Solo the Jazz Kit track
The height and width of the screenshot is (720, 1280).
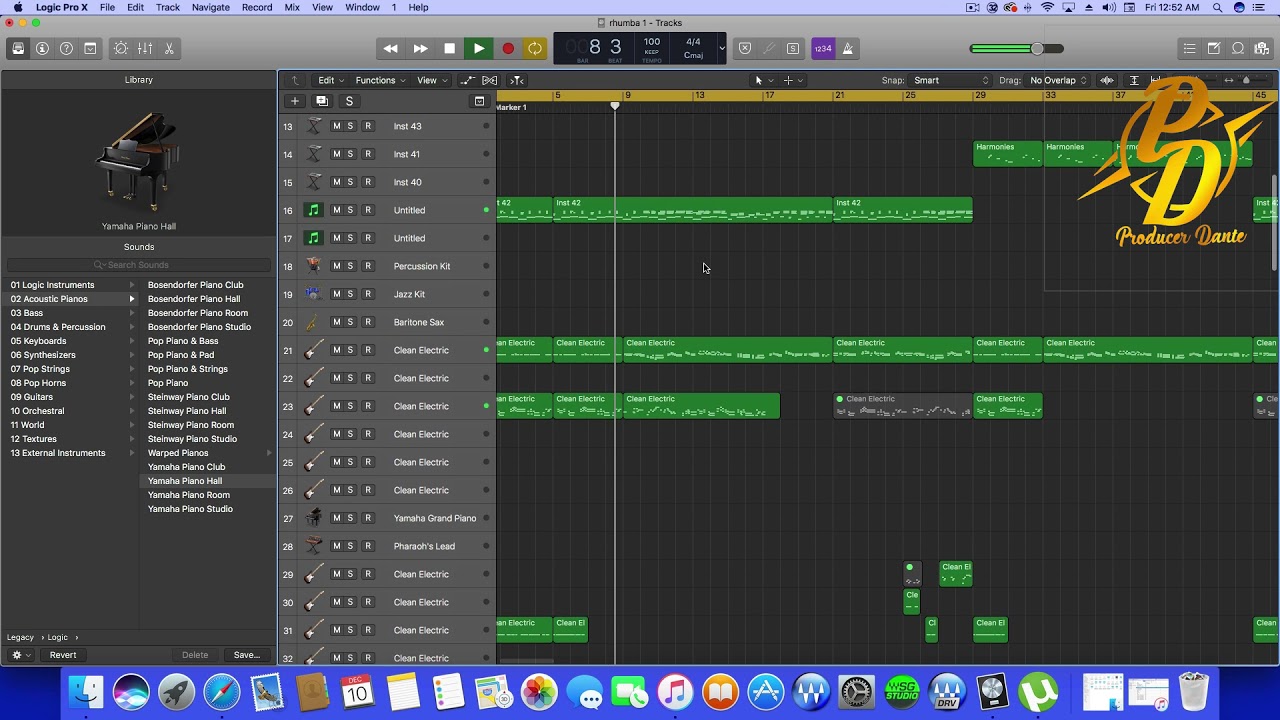tap(350, 294)
